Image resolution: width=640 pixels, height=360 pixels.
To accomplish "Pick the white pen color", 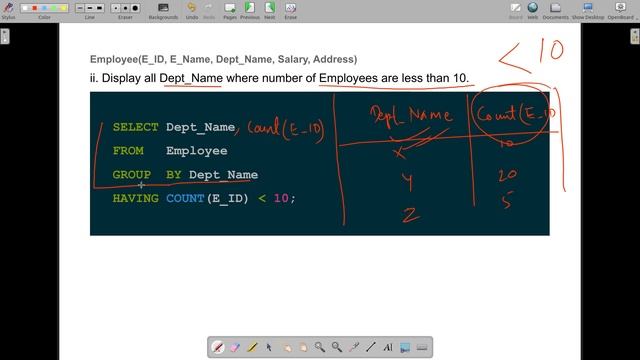I will 25,8.
